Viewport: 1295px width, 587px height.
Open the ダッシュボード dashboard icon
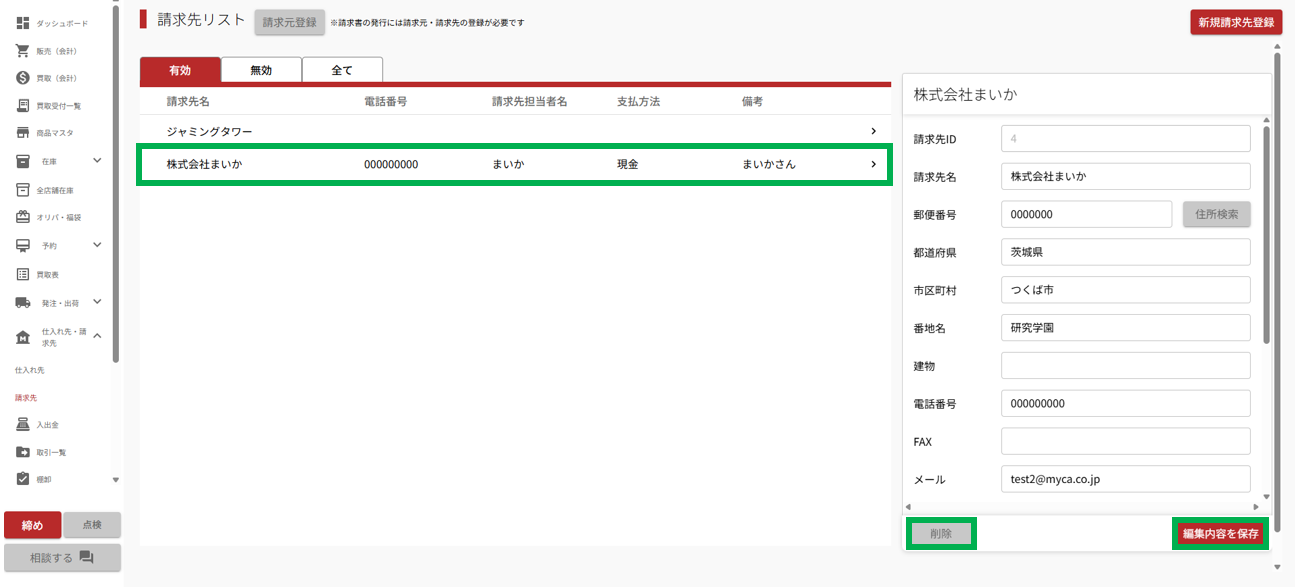tap(23, 23)
